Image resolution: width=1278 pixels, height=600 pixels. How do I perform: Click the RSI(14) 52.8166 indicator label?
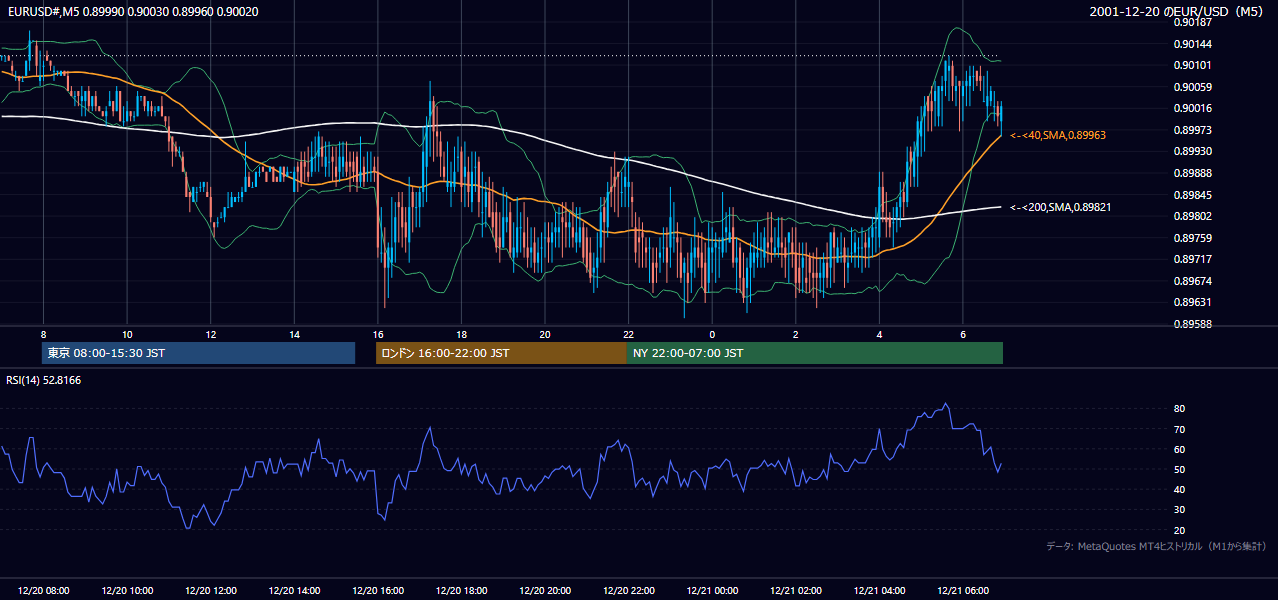(x=44, y=380)
